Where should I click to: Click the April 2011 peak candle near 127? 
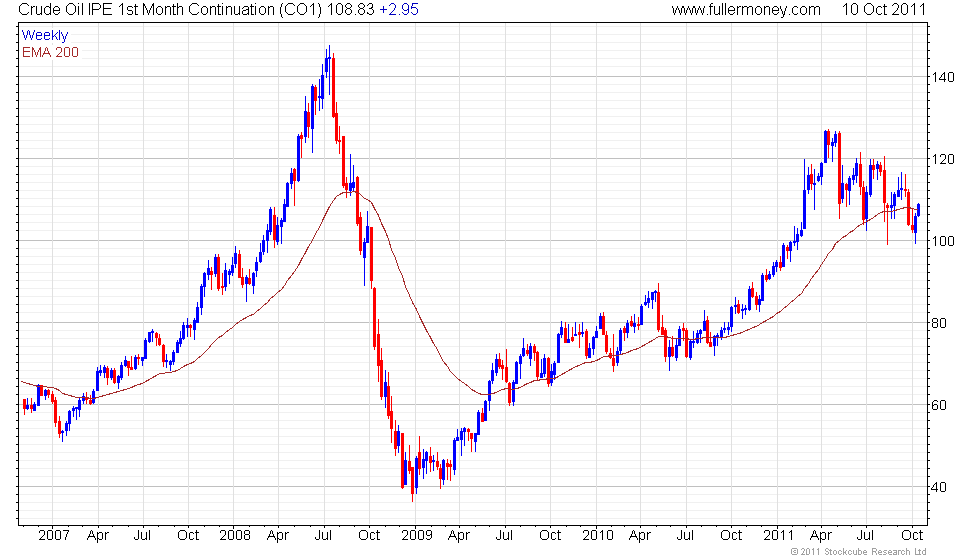(826, 145)
